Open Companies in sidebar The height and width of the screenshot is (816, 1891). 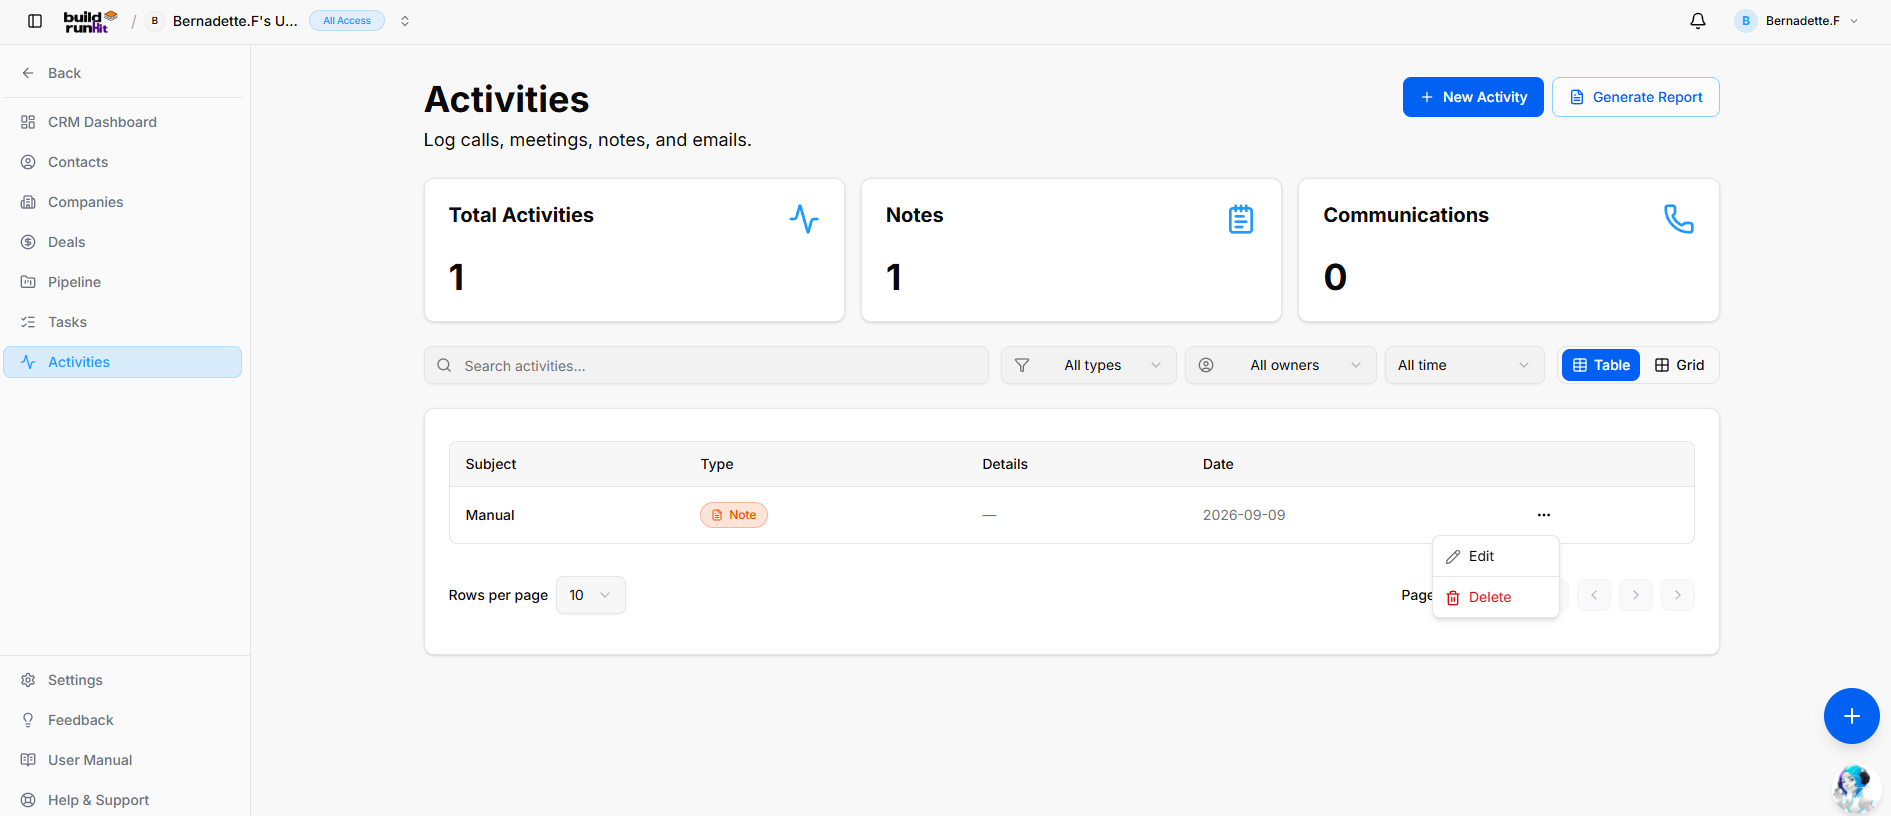[x=123, y=202]
